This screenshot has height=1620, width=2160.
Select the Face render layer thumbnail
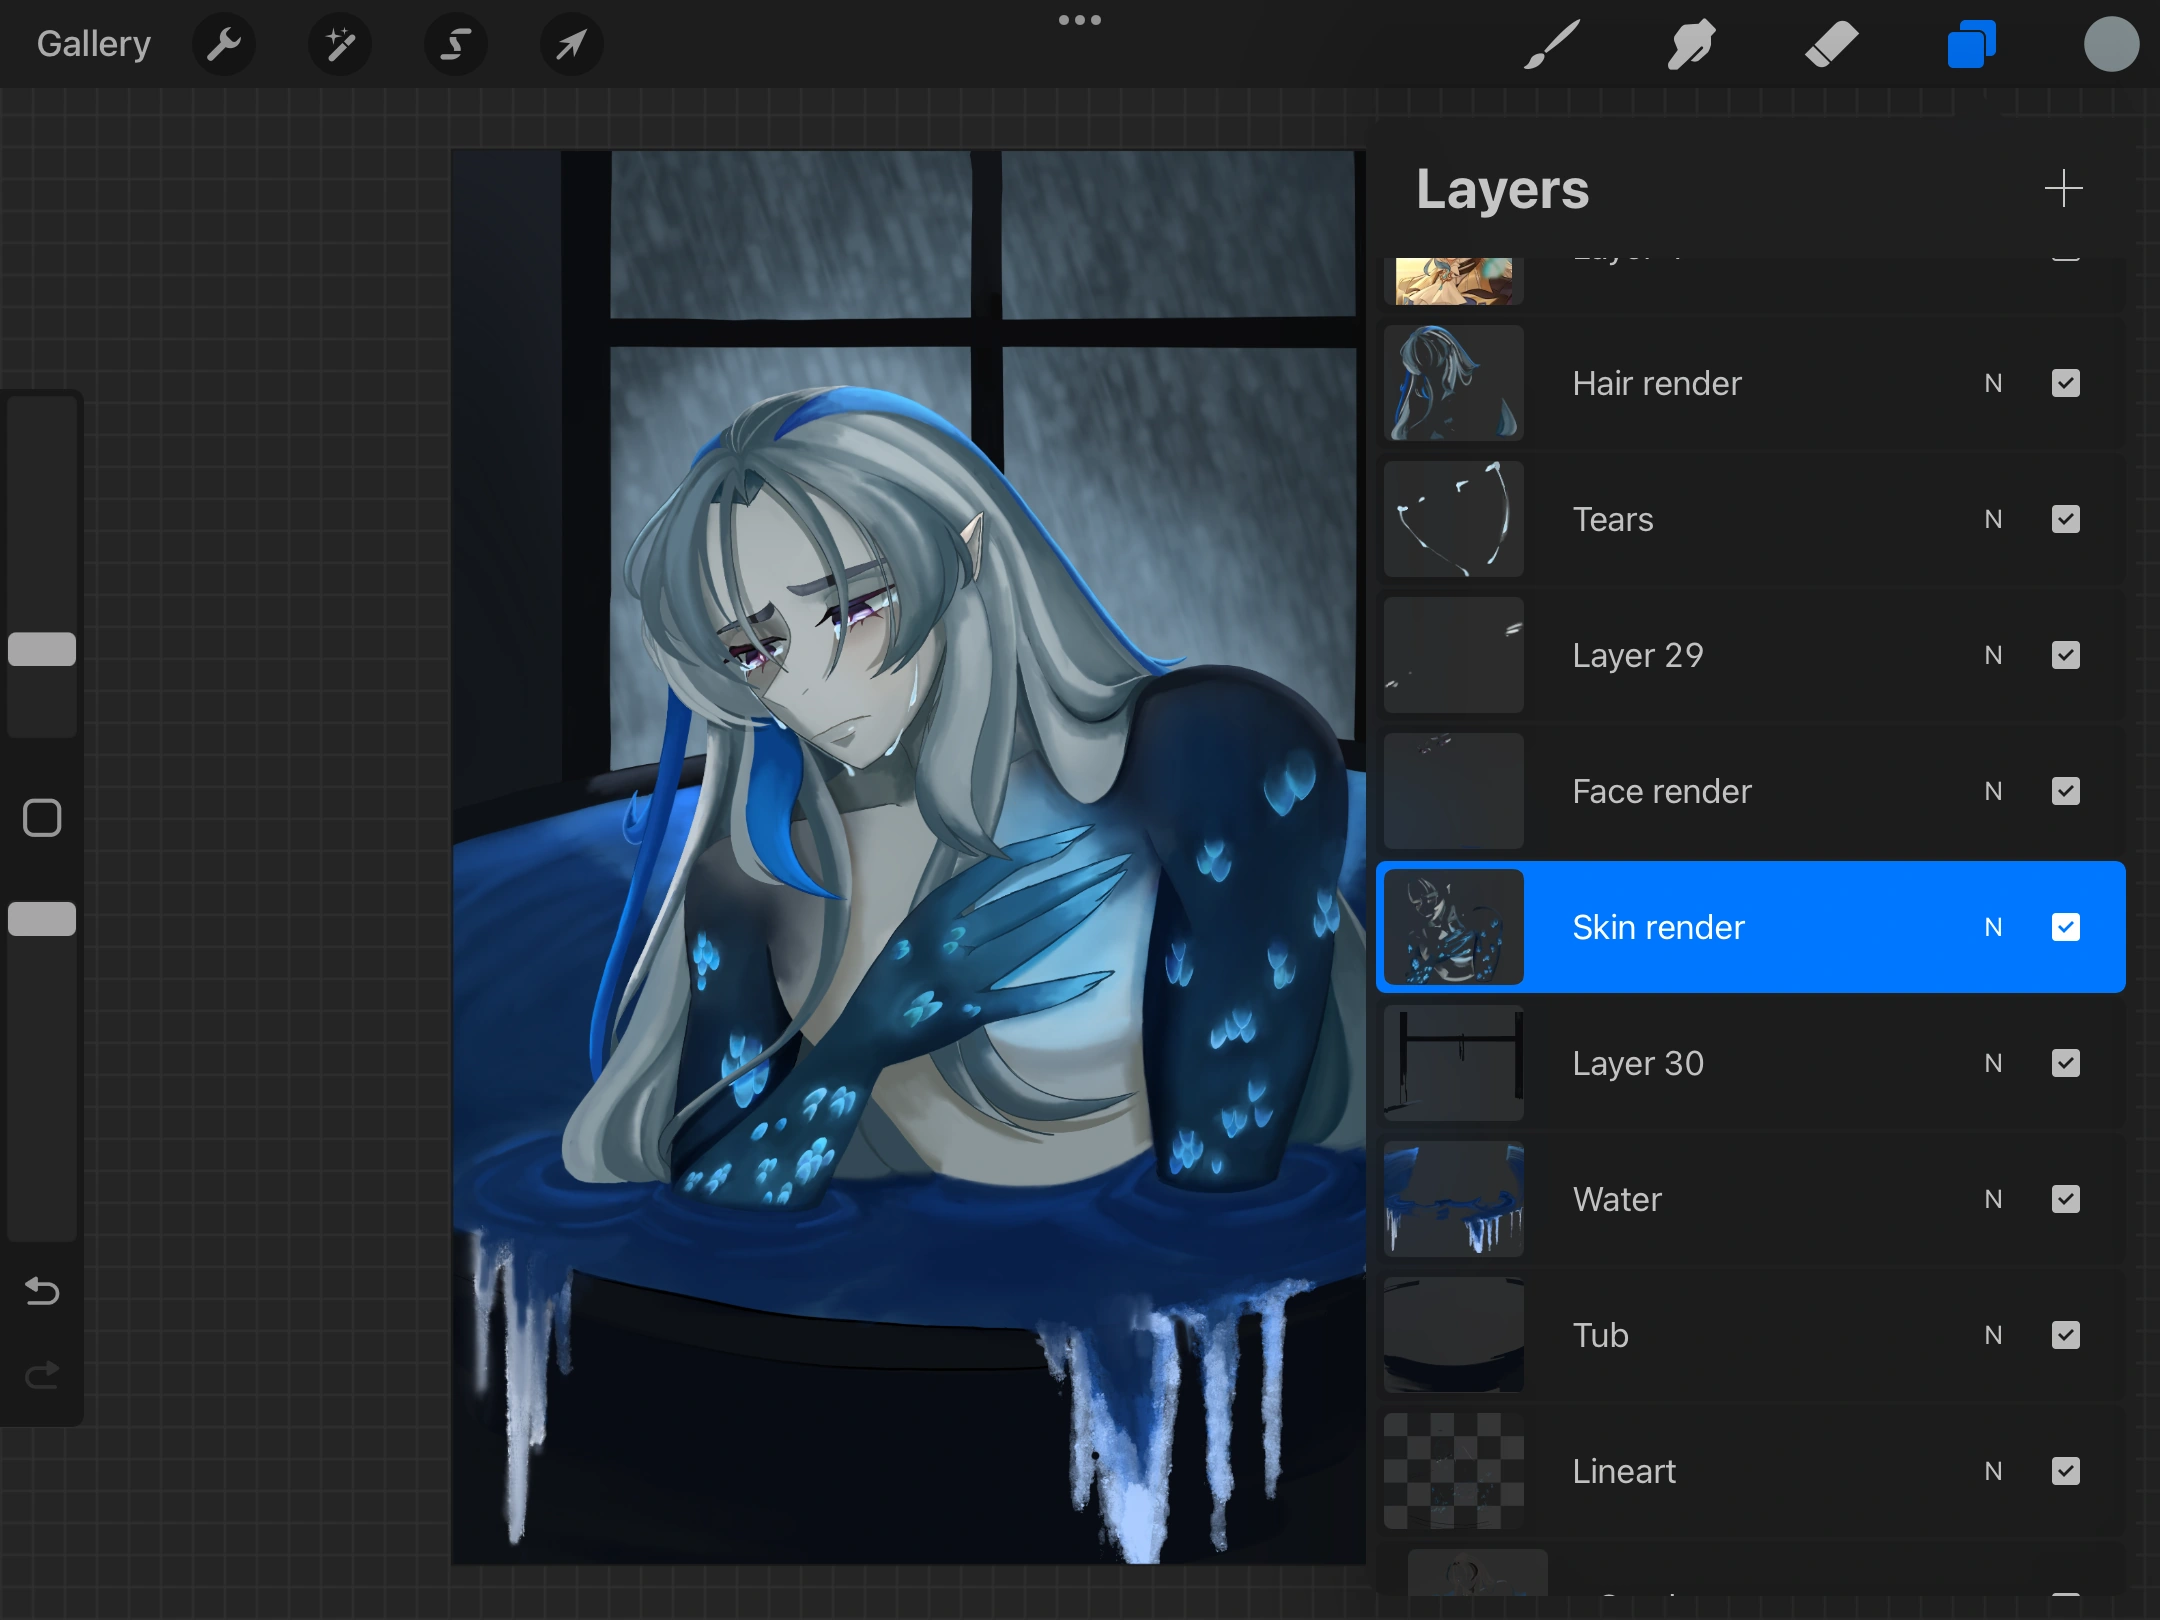pyautogui.click(x=1452, y=791)
